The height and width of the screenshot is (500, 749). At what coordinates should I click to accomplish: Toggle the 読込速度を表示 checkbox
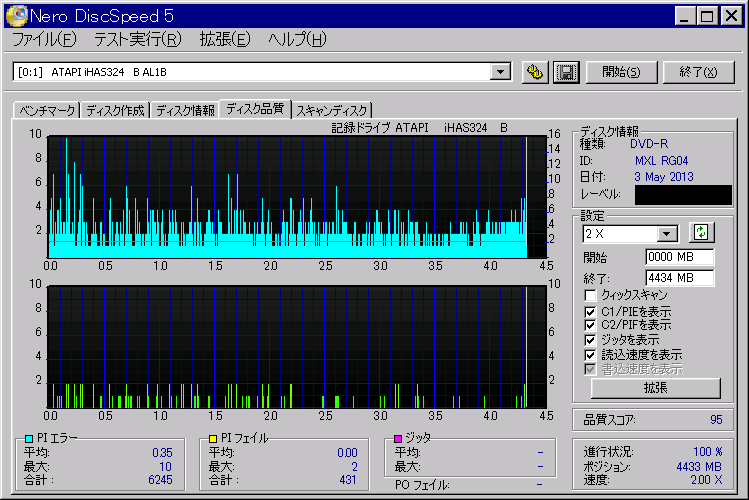590,355
